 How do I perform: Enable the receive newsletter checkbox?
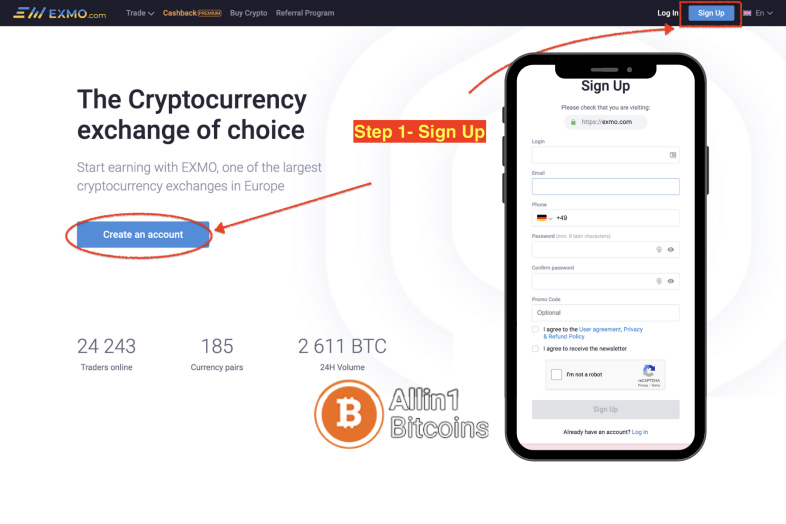click(x=535, y=348)
